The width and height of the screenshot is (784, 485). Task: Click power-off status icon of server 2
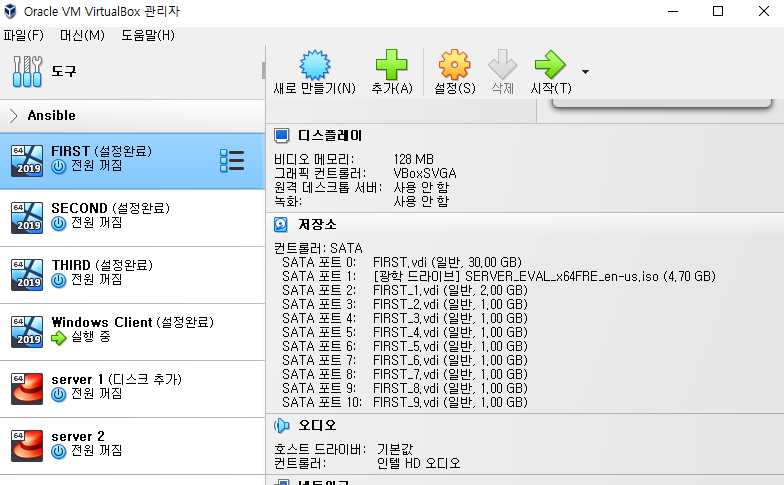coord(58,452)
